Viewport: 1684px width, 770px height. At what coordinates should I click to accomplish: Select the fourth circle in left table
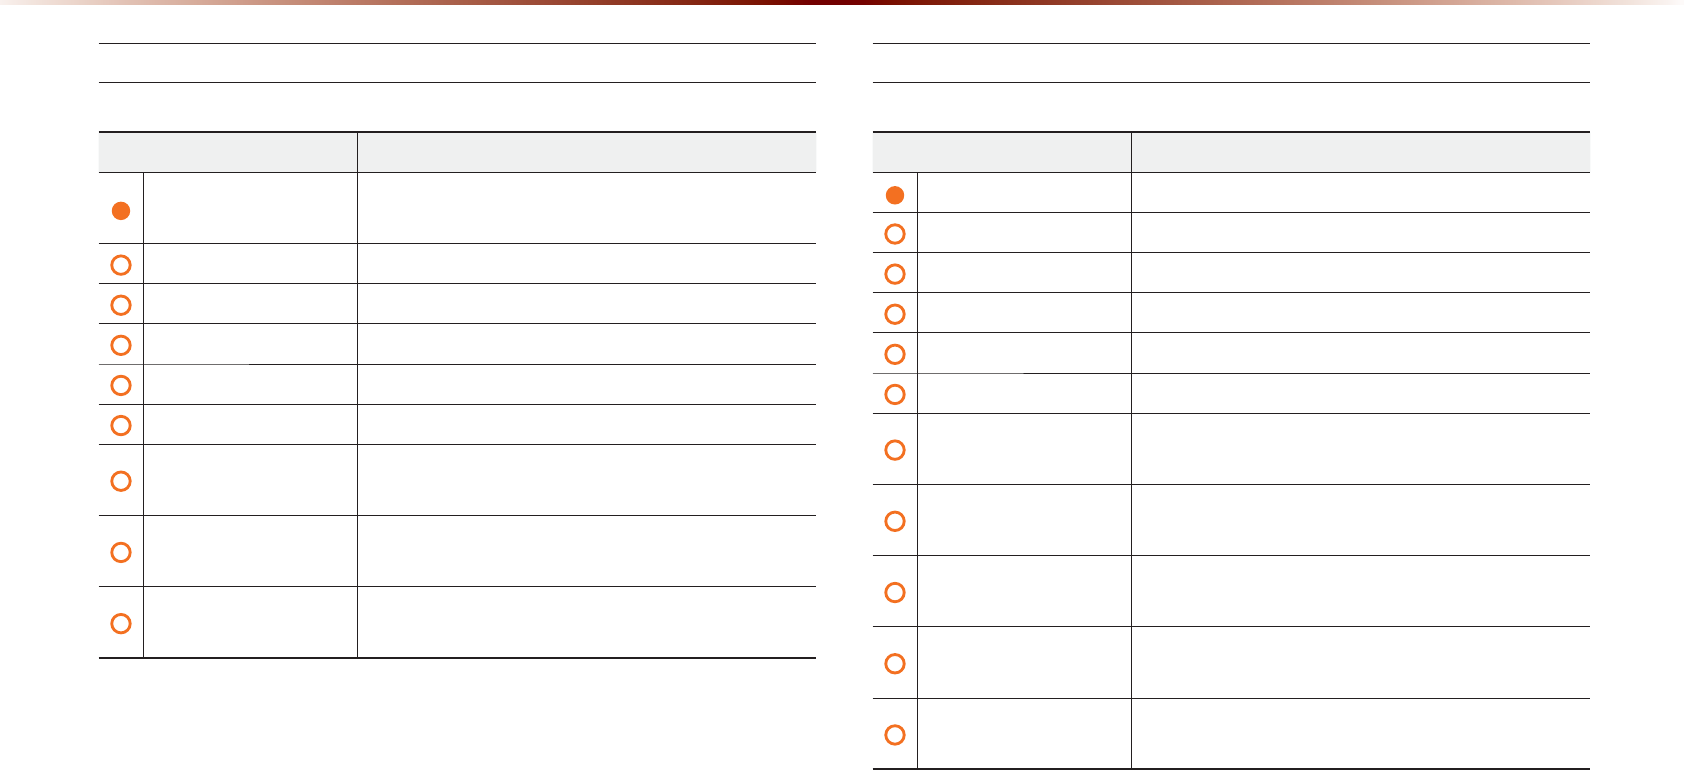[121, 345]
